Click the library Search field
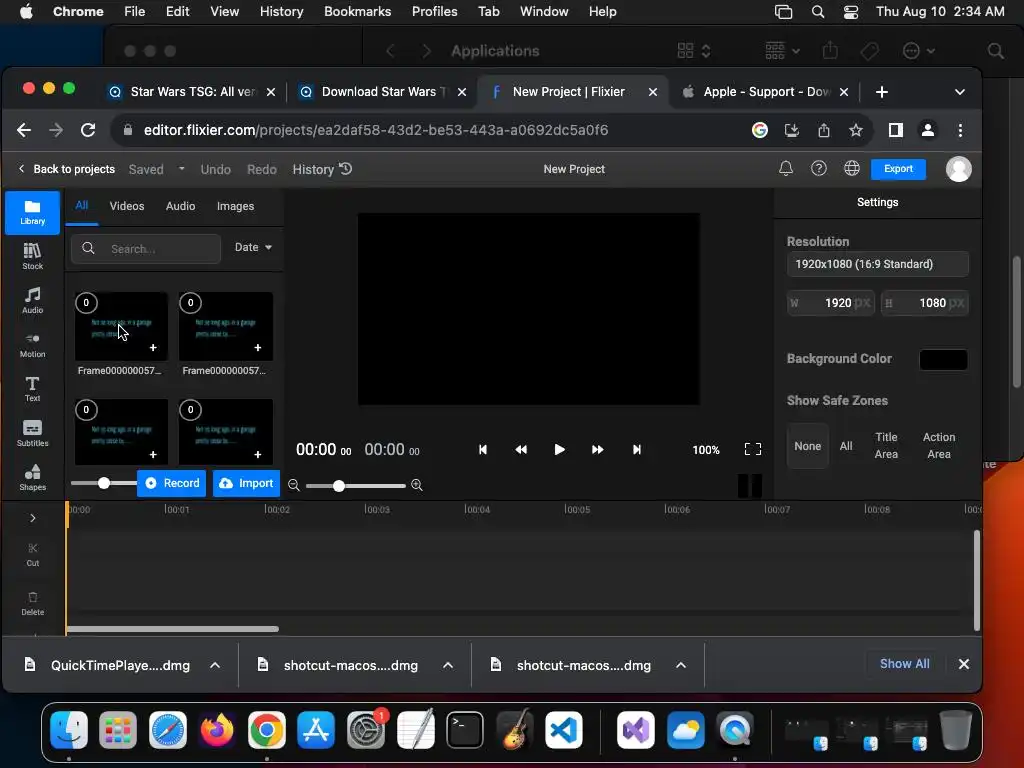This screenshot has height=768, width=1024. (146, 249)
